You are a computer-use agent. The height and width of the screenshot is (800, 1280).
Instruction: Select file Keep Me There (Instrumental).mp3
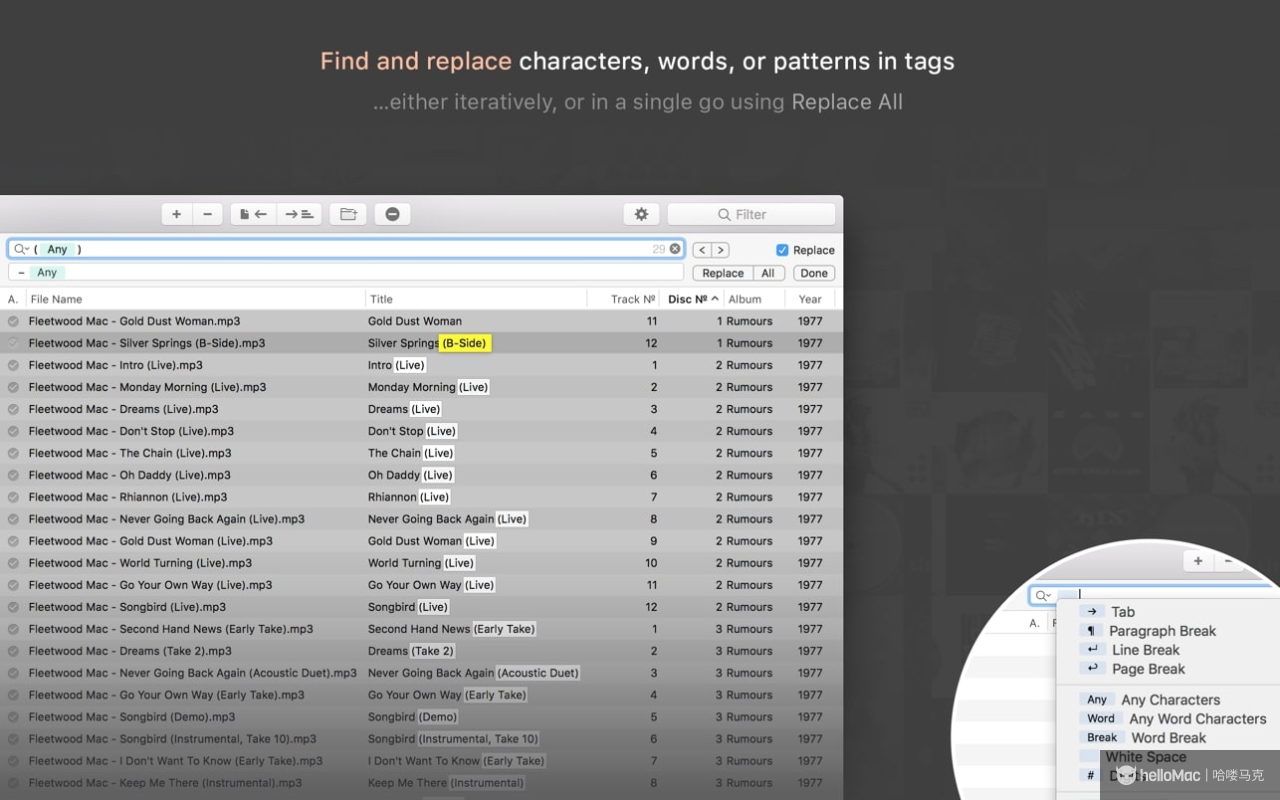coord(165,783)
